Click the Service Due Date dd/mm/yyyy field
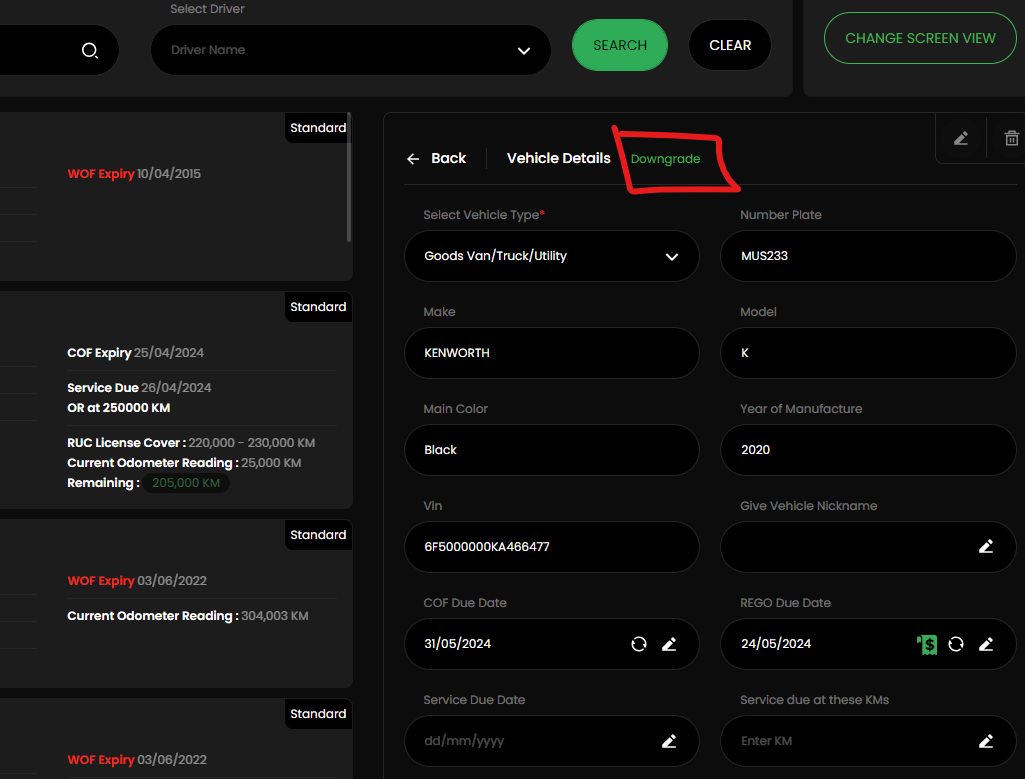This screenshot has width=1025, height=779. point(552,741)
